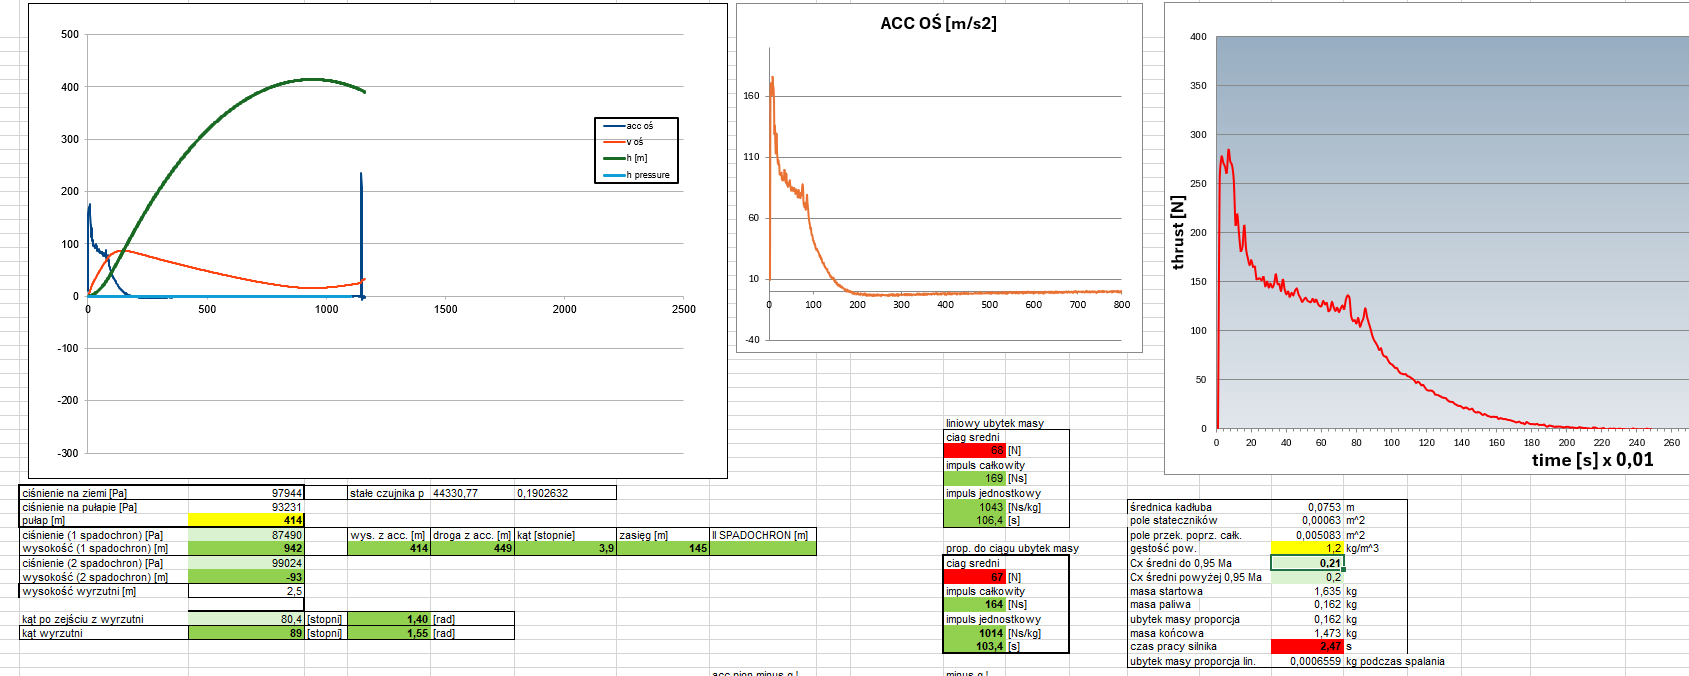Click the wysokość wyrzutni value 2,5
This screenshot has height=676, width=1689.
[x=246, y=591]
